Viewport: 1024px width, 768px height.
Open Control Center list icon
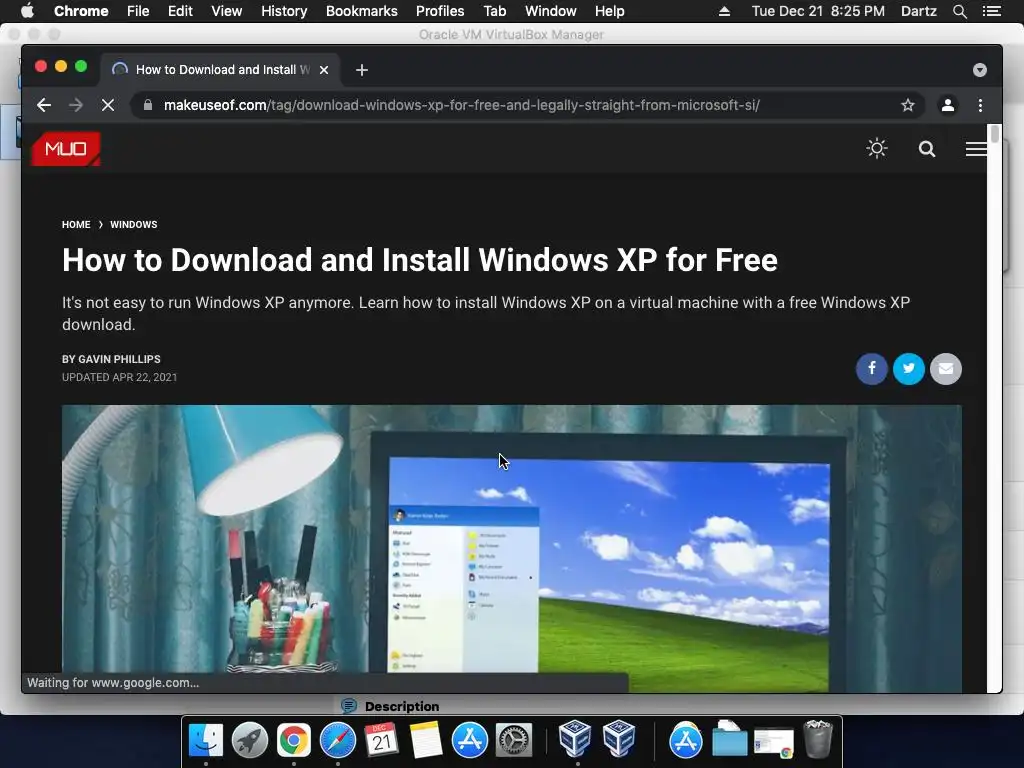[x=991, y=11]
